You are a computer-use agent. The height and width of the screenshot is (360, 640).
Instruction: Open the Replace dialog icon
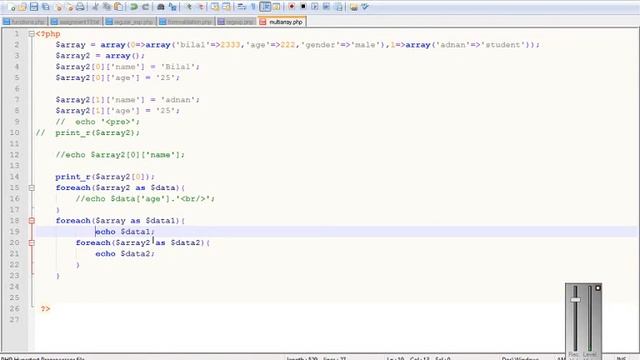click(x=173, y=7)
